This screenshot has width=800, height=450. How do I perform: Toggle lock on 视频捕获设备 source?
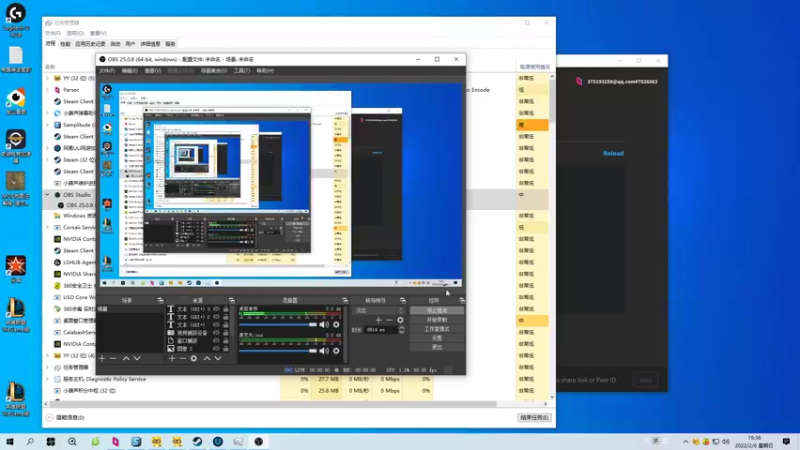tap(226, 333)
